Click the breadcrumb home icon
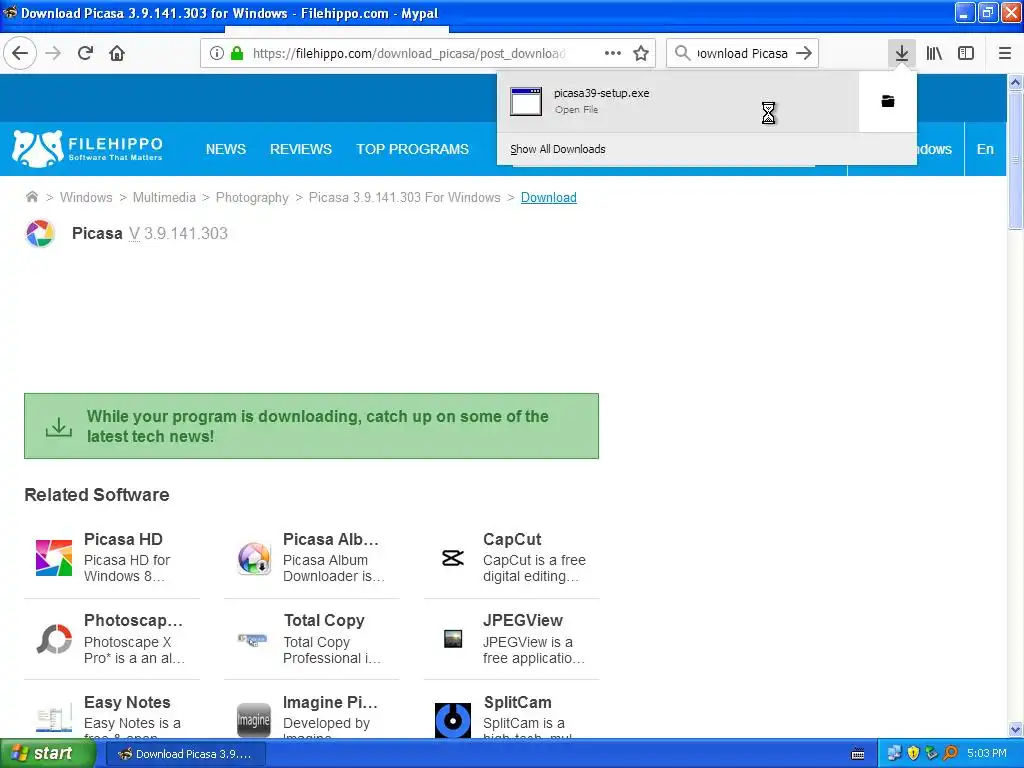Viewport: 1024px width, 768px height. 31,197
